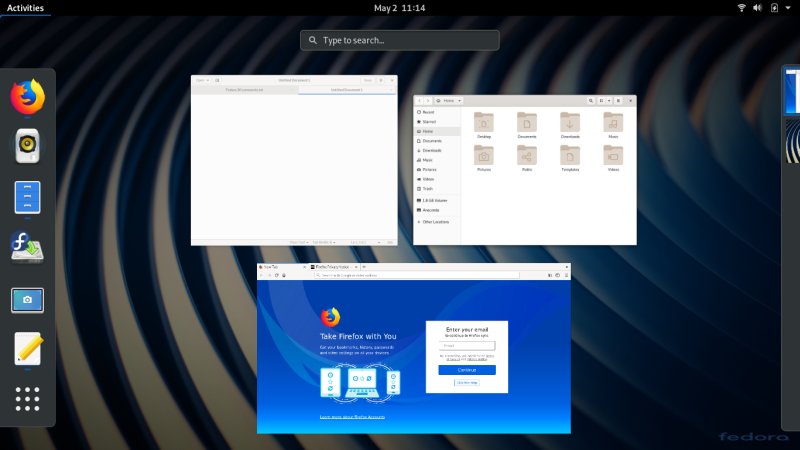Open the Screenshot app in dash

click(28, 299)
